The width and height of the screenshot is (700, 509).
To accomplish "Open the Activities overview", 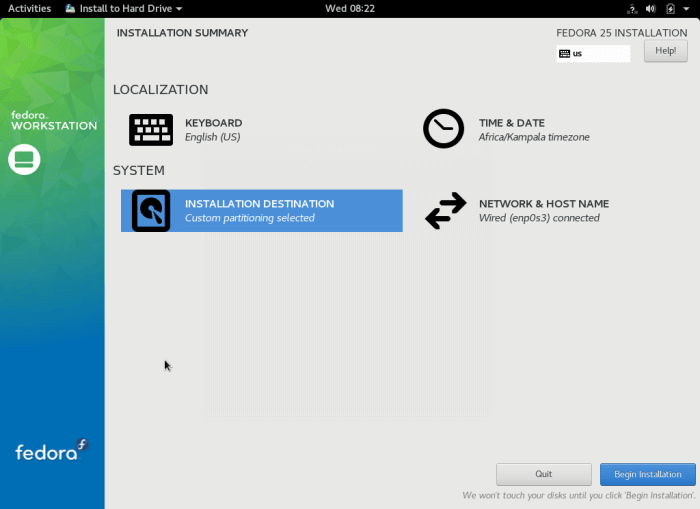I will click(29, 8).
